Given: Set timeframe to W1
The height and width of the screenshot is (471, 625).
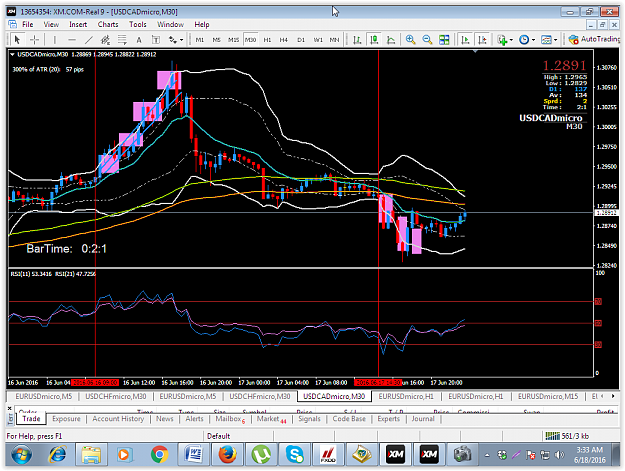Looking at the screenshot, I should click(318, 39).
